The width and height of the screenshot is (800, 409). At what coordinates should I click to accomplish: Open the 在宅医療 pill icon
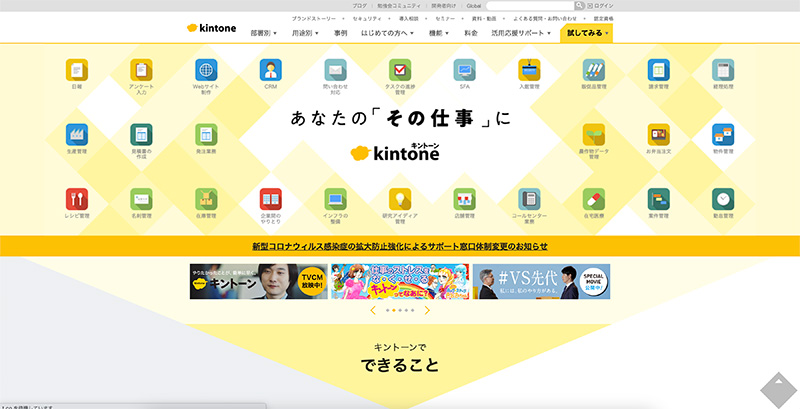click(x=594, y=199)
